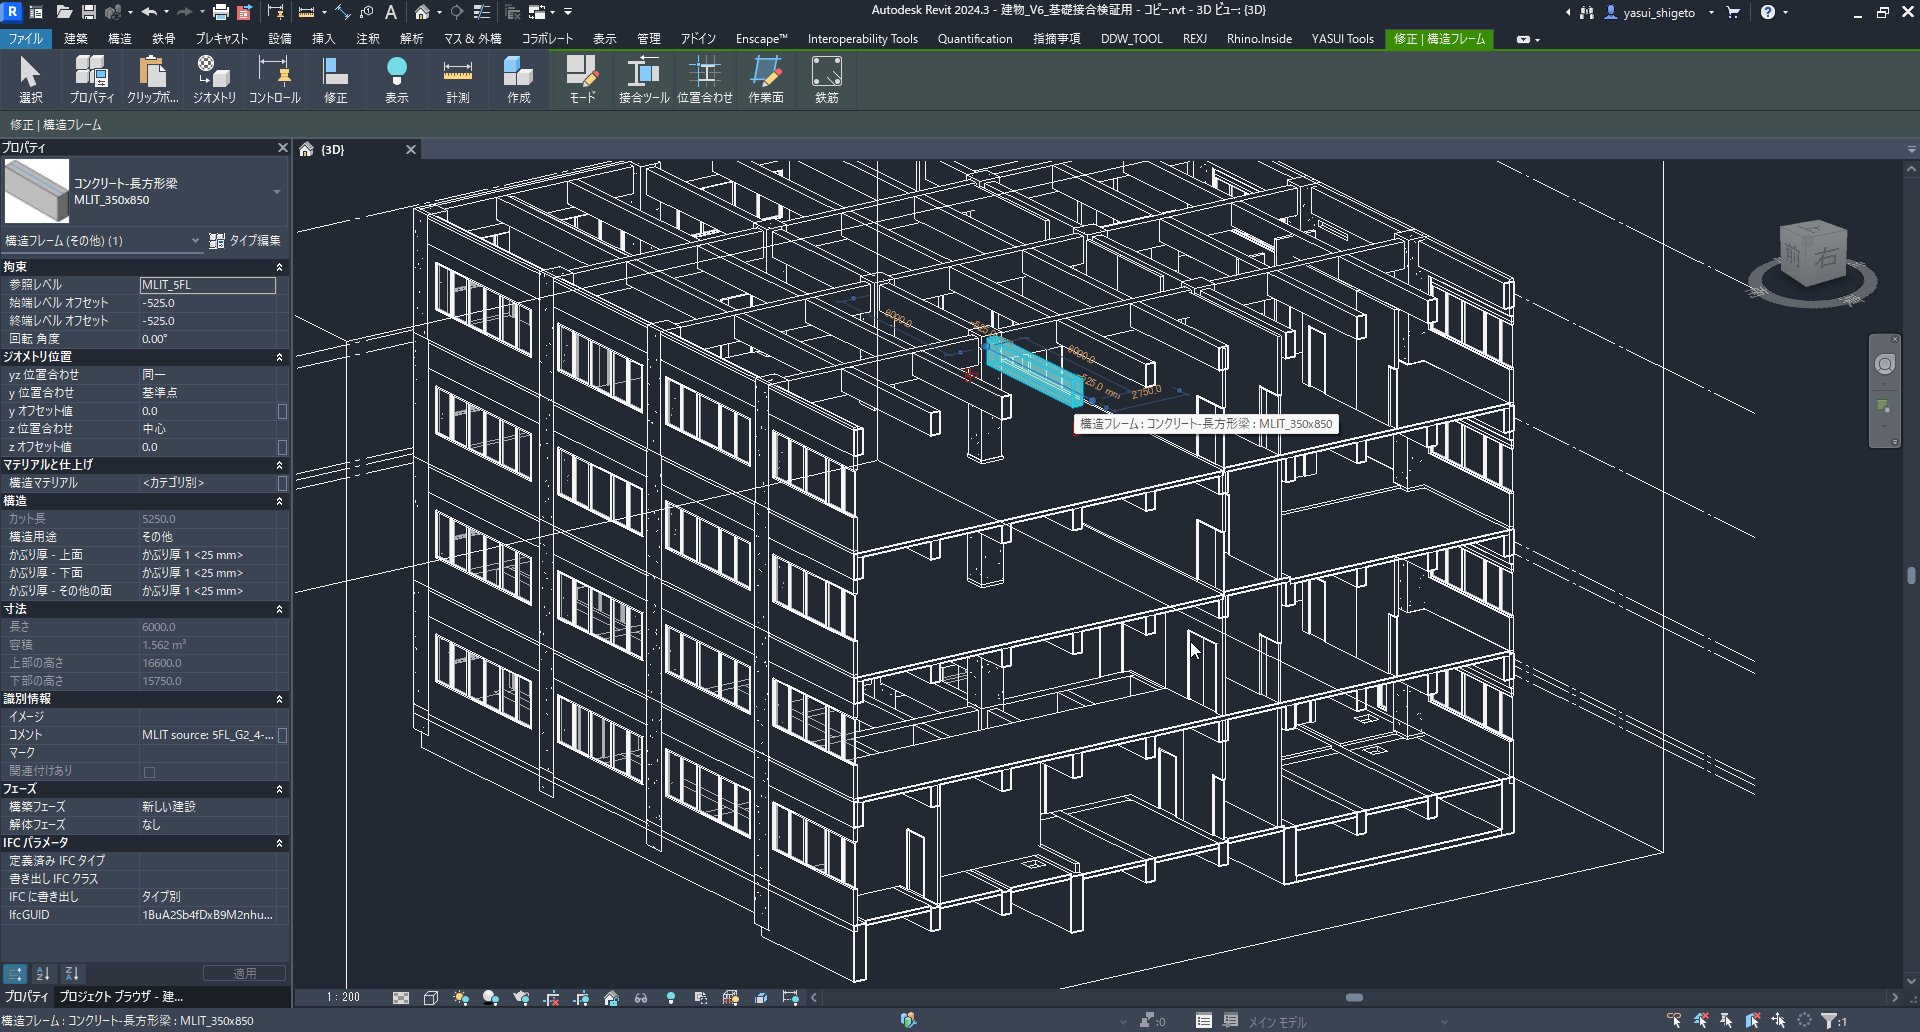Toggle drag elements on selection icon
Screen dimensions: 1920x1032
pos(1779,1021)
